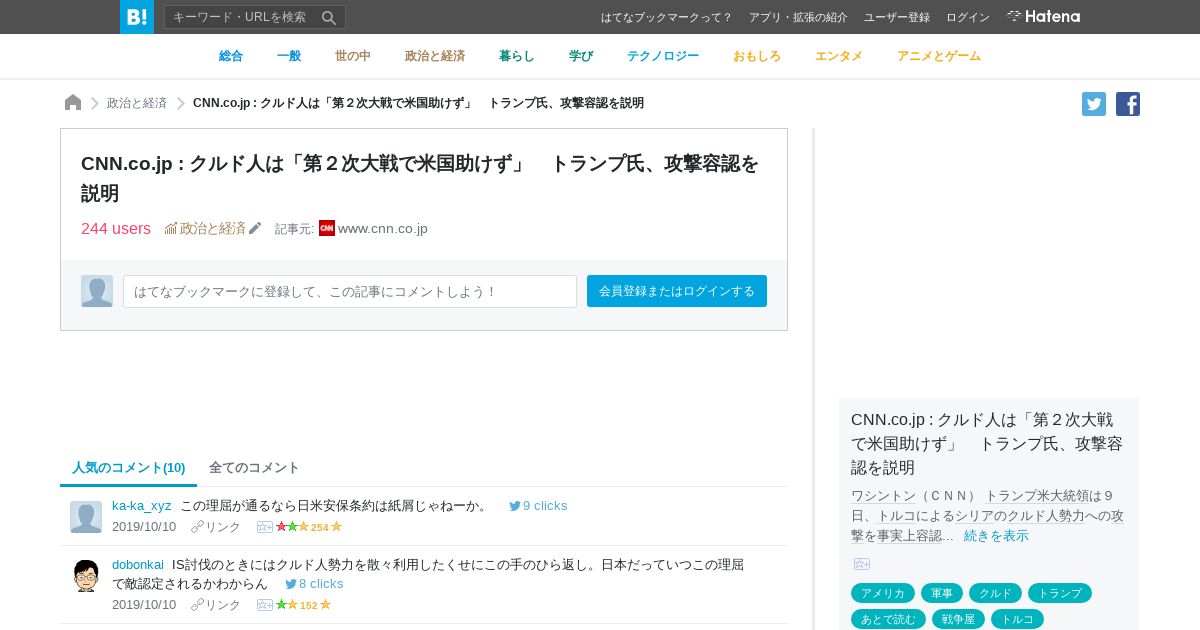Open エンタメ category tab
Screen dimensions: 1200x630
[x=839, y=56]
